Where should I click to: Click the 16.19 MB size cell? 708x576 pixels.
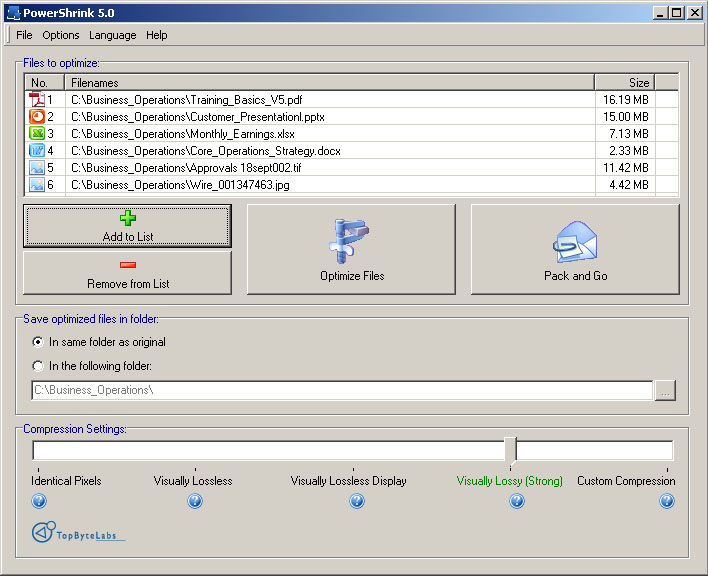[625, 99]
